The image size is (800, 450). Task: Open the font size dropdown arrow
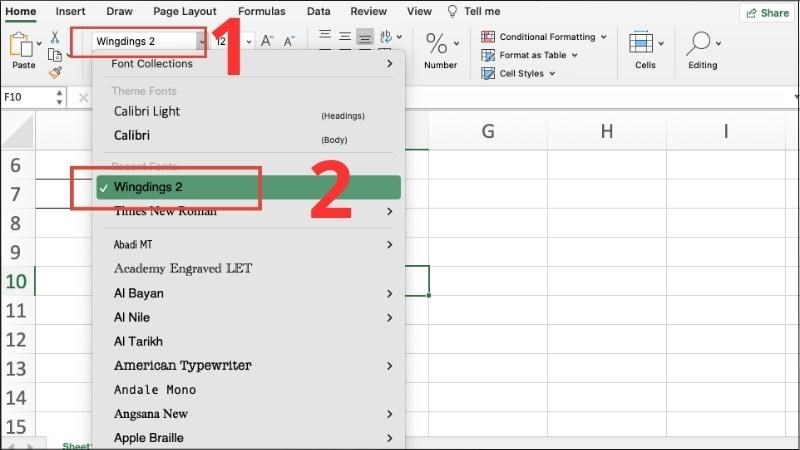[x=248, y=41]
